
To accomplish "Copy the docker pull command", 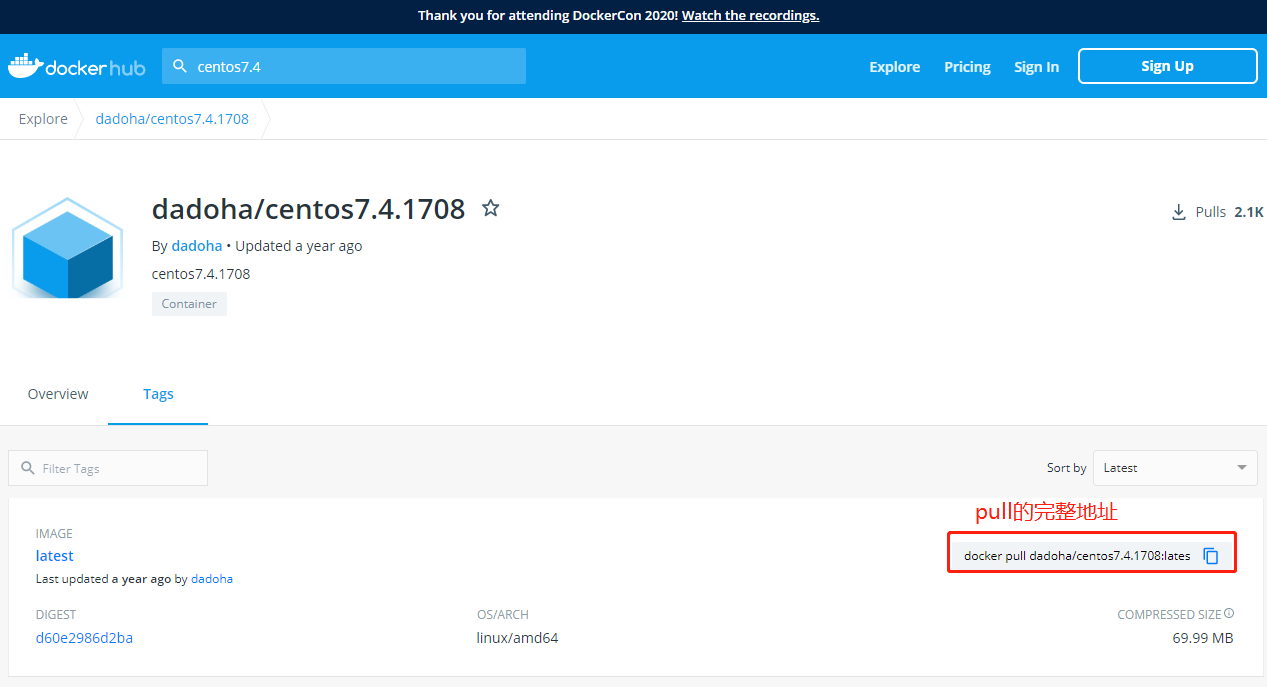I will (x=1211, y=555).
